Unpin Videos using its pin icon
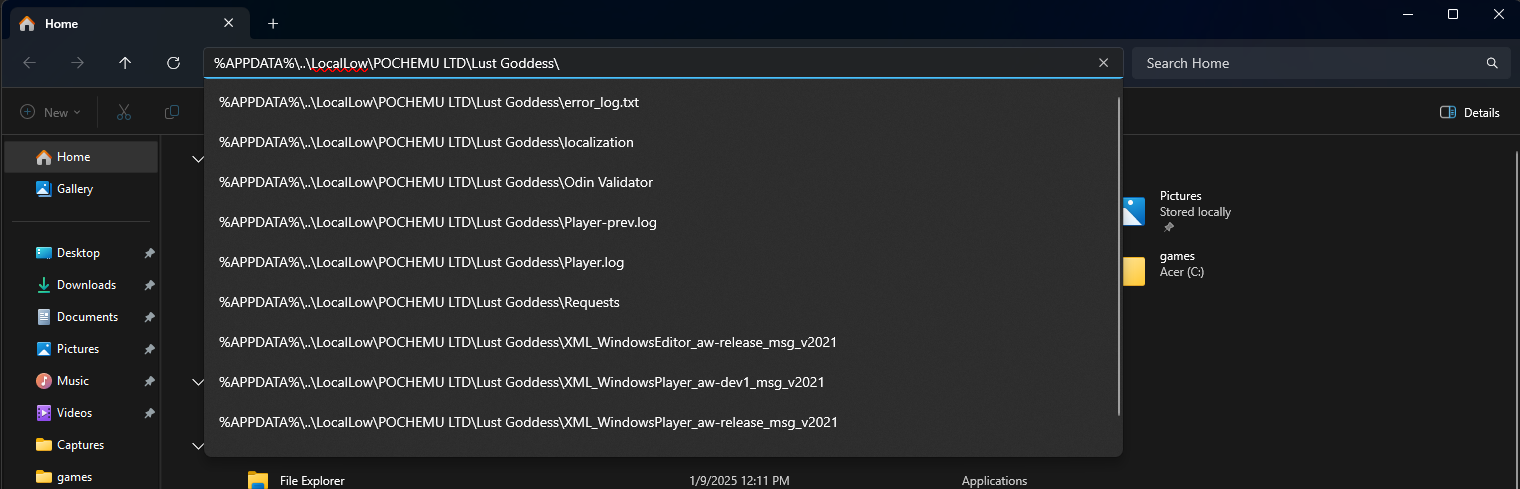Viewport: 1520px width, 489px height. (149, 413)
